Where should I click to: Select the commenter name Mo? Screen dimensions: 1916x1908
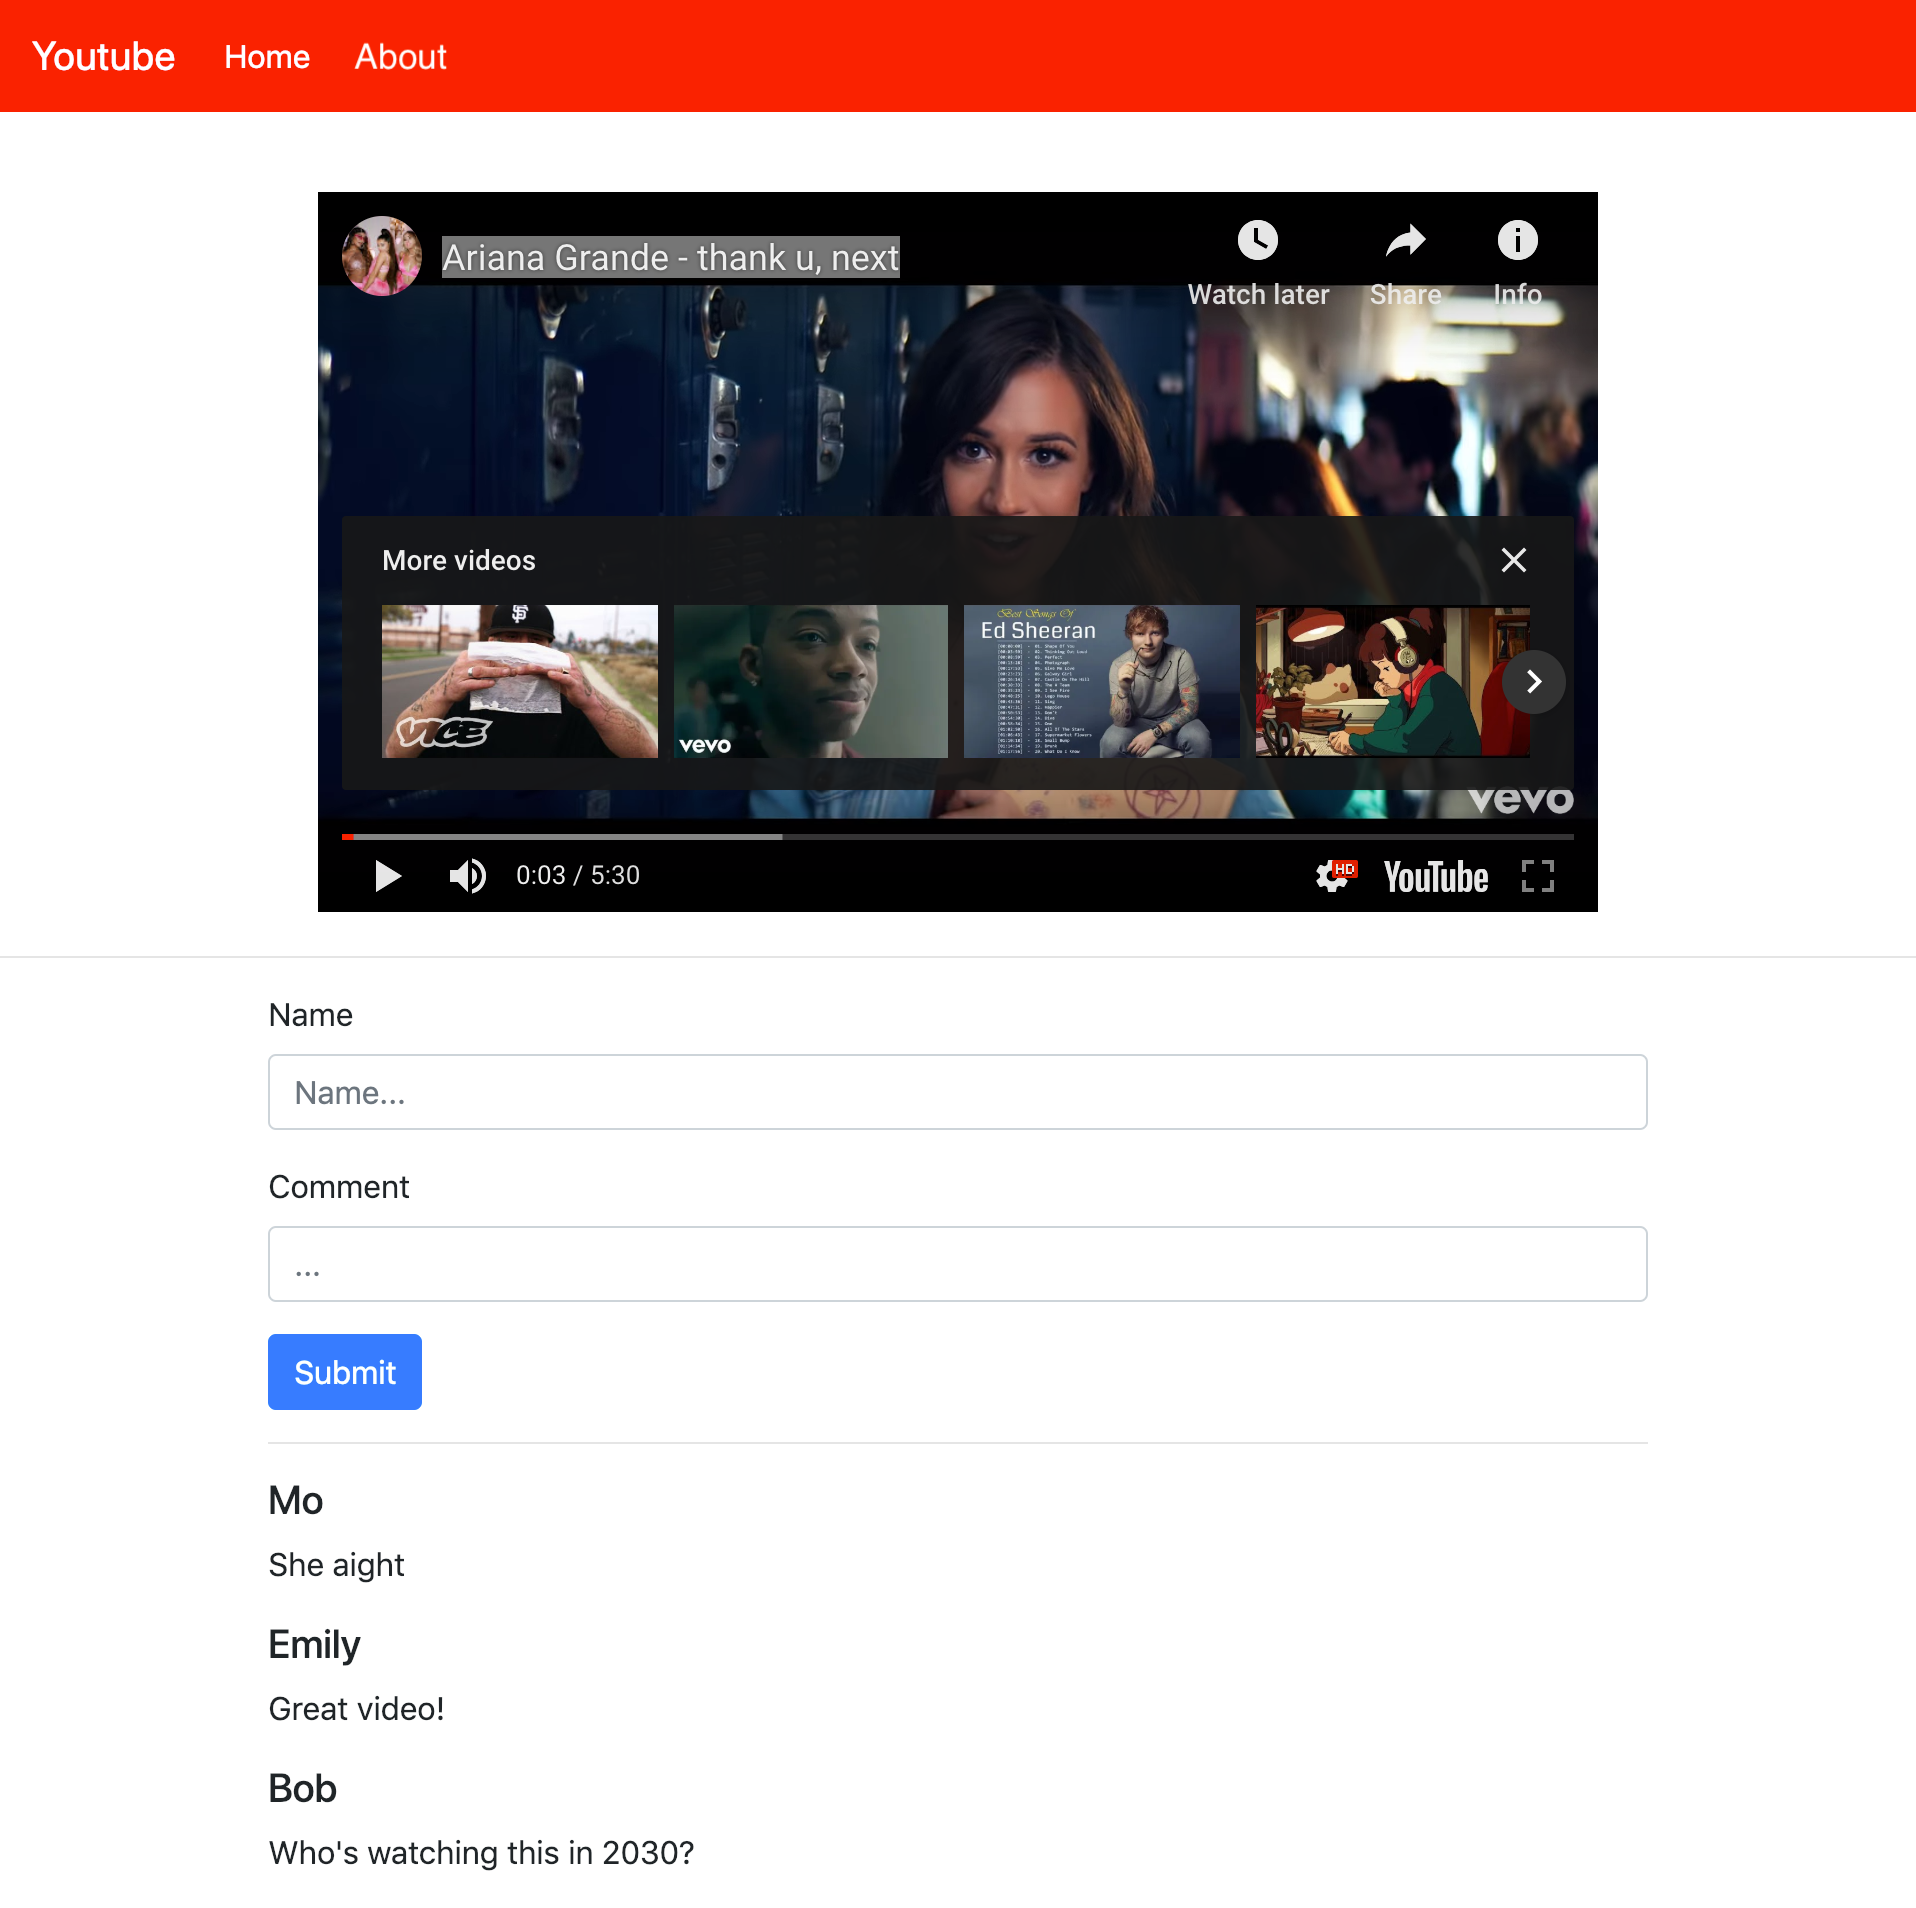tap(296, 1500)
